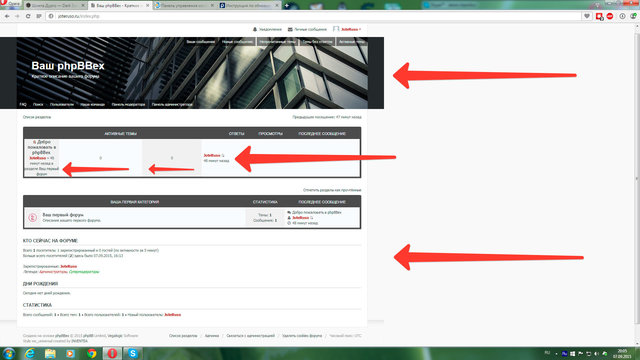The image size is (640, 360).
Task: Click the browser back arrow
Action: coord(7,16)
